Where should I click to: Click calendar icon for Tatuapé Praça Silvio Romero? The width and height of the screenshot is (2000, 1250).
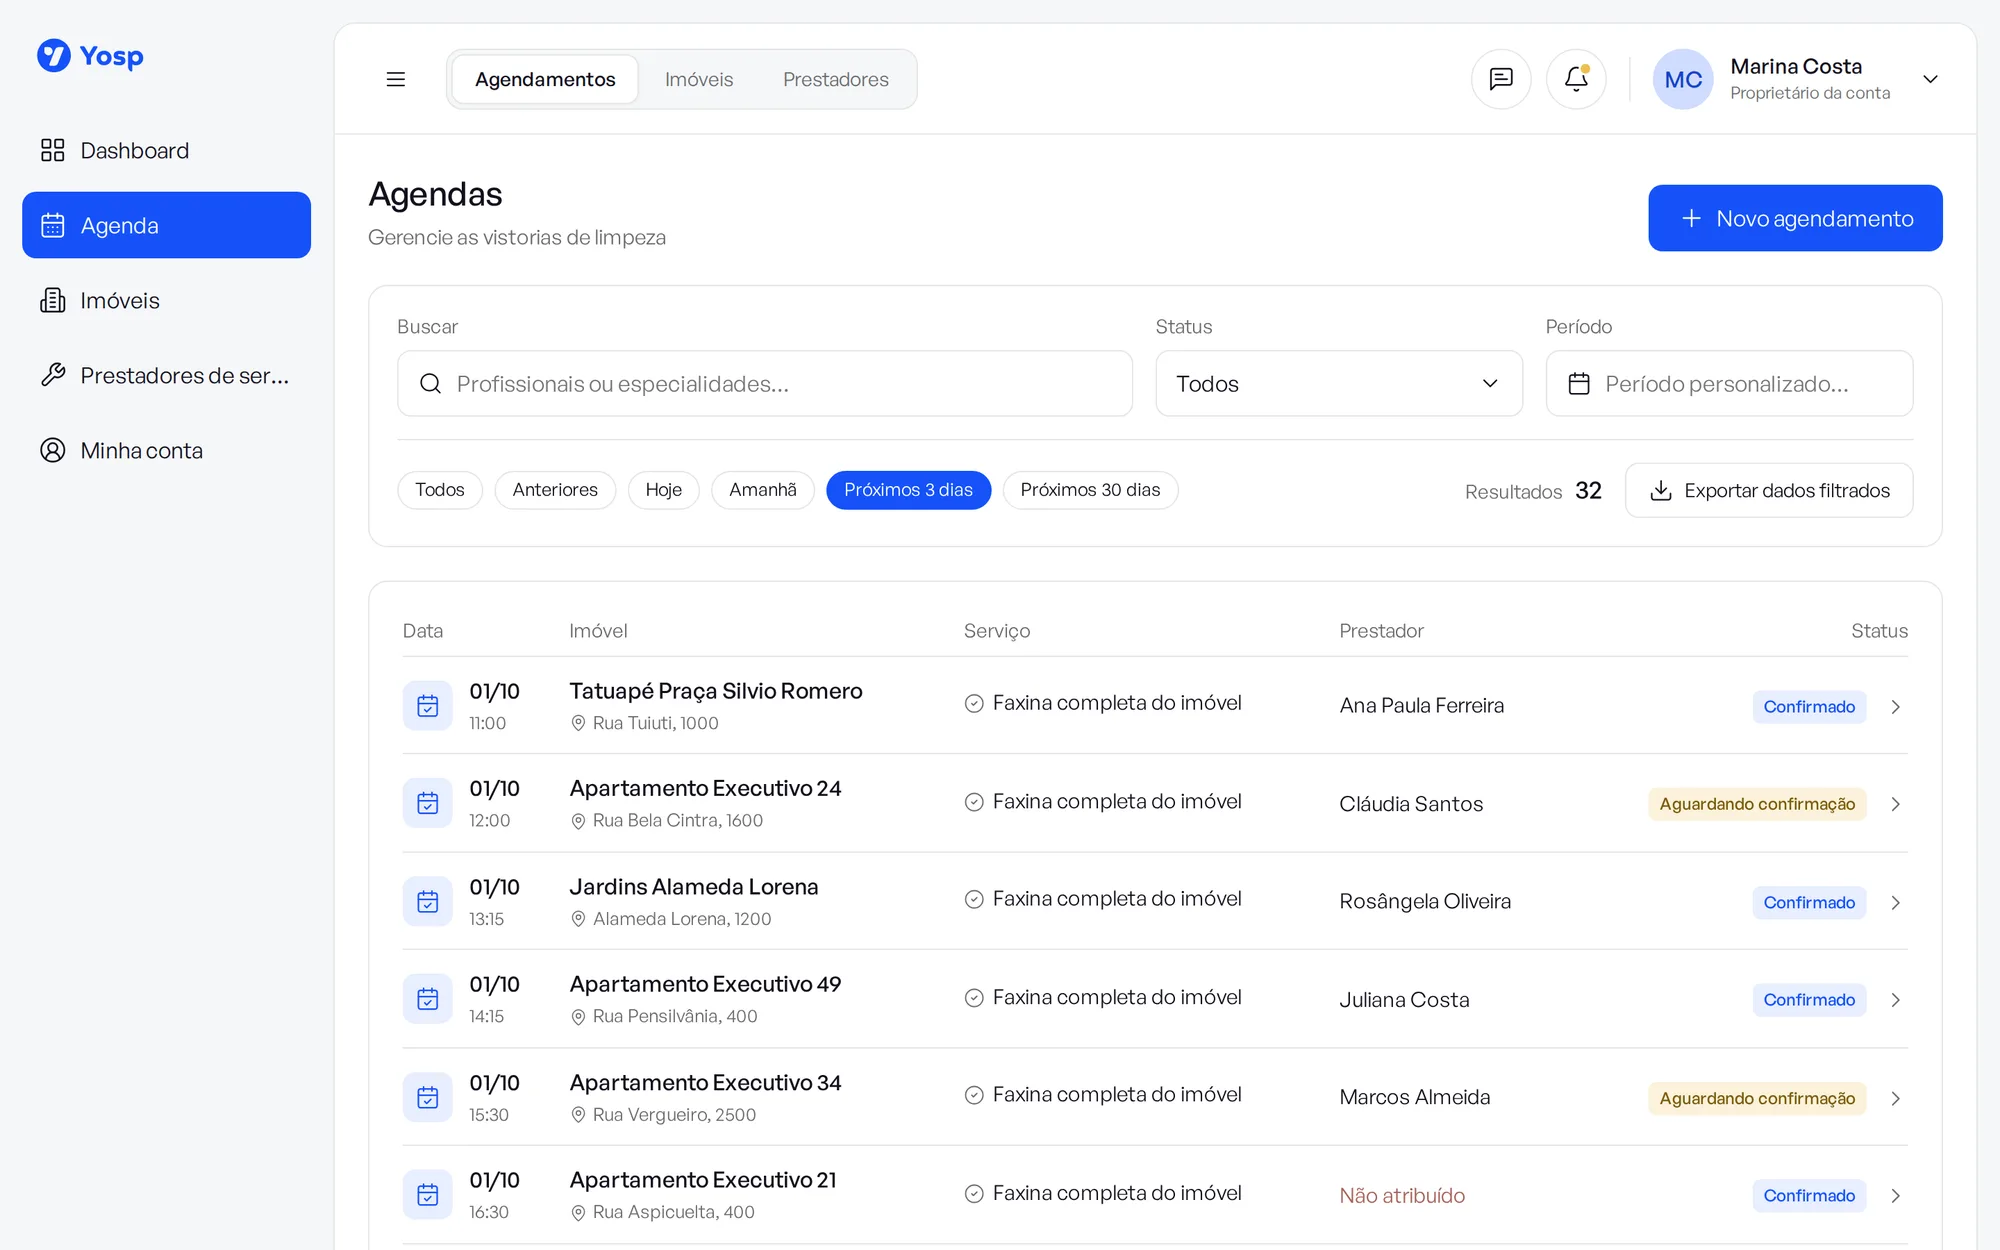point(428,706)
